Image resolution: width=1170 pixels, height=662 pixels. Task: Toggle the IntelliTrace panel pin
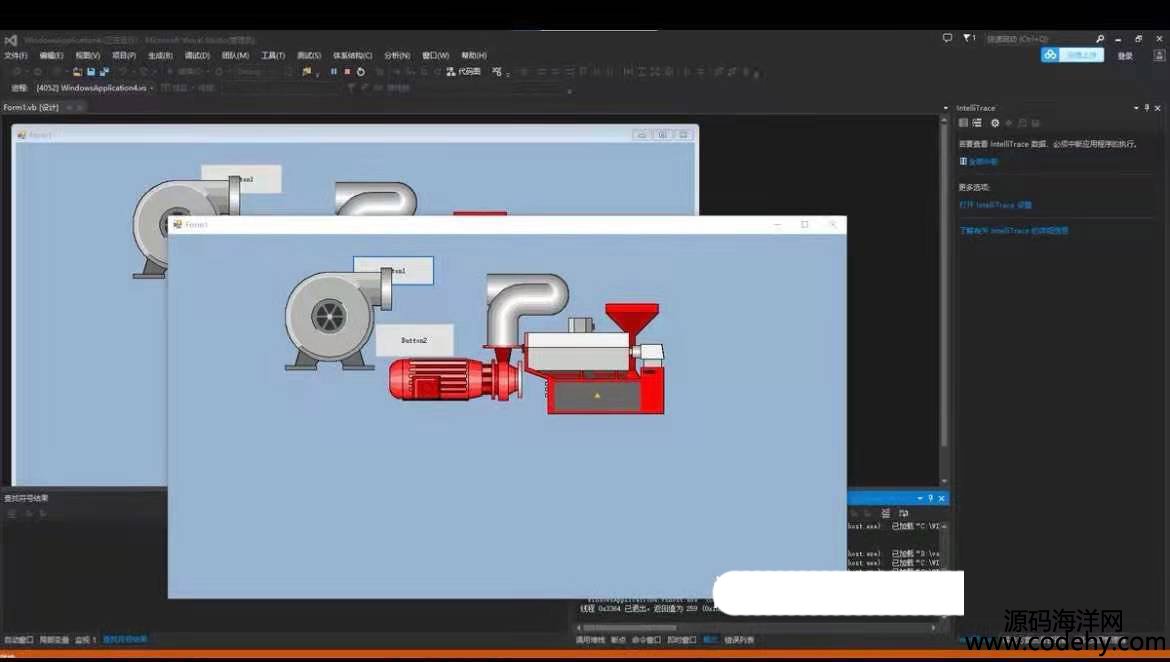click(1147, 108)
